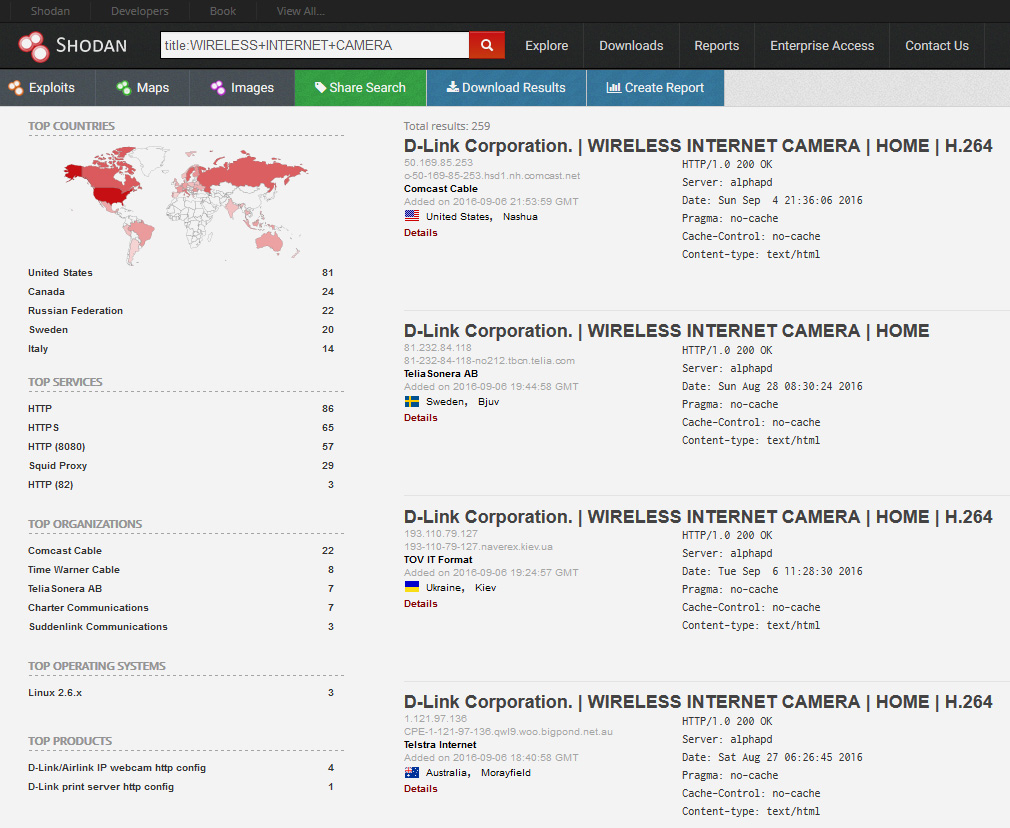Click the top countries world map
Viewport: 1010px width, 828px height.
(186, 205)
